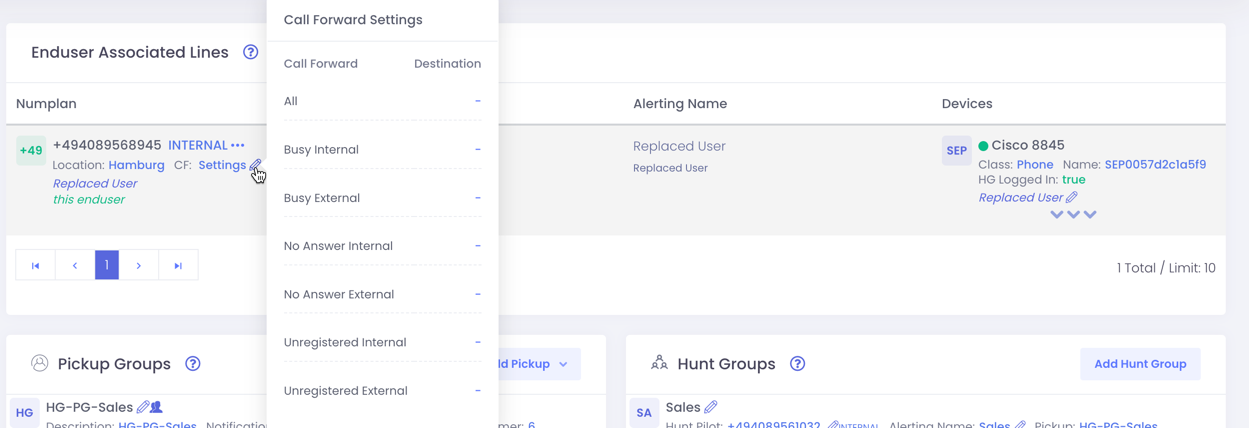The height and width of the screenshot is (428, 1249).
Task: Click help icon beside Enduser Associated Lines
Action: click(251, 52)
